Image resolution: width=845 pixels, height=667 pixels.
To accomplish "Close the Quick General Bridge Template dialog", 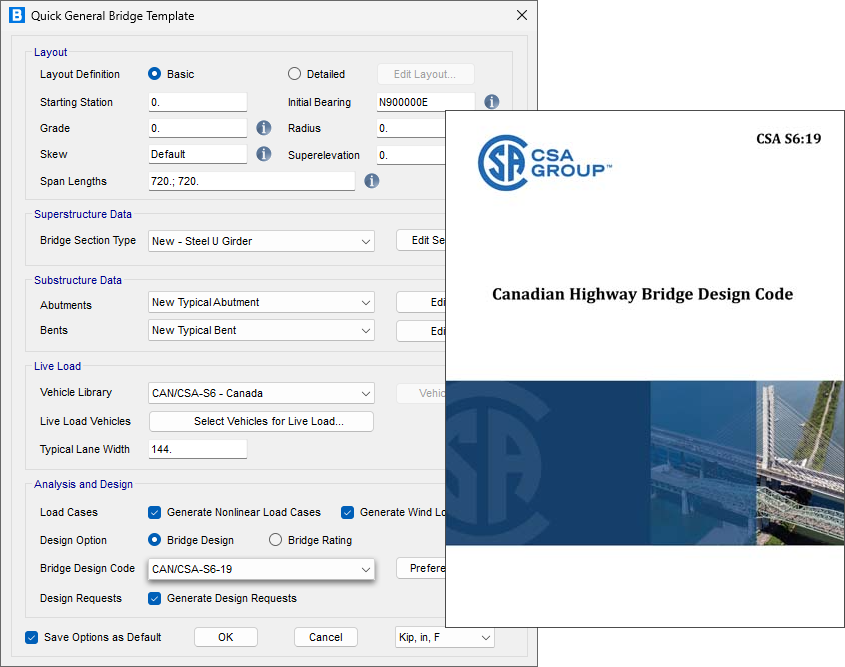I will pyautogui.click(x=521, y=16).
